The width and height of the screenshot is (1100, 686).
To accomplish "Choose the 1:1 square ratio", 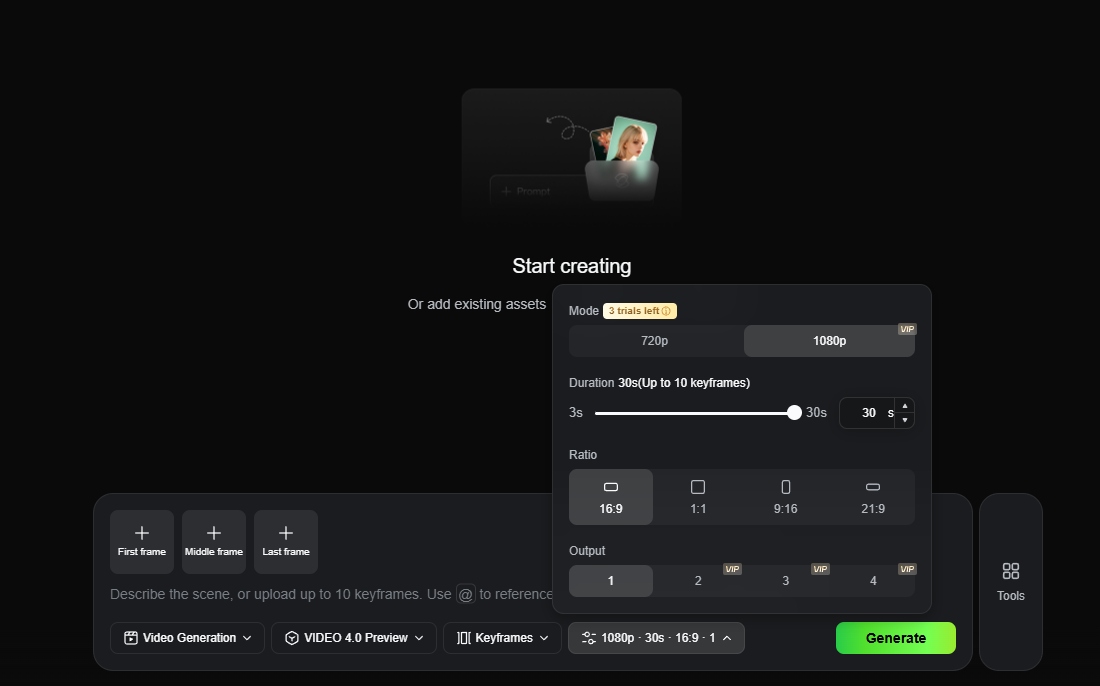I will [x=698, y=497].
